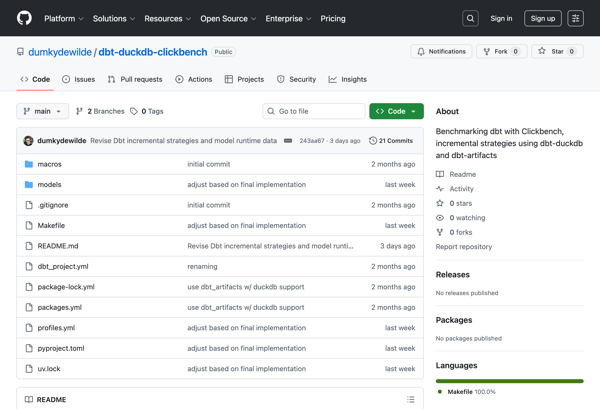Click the Go to file search field

[x=313, y=111]
